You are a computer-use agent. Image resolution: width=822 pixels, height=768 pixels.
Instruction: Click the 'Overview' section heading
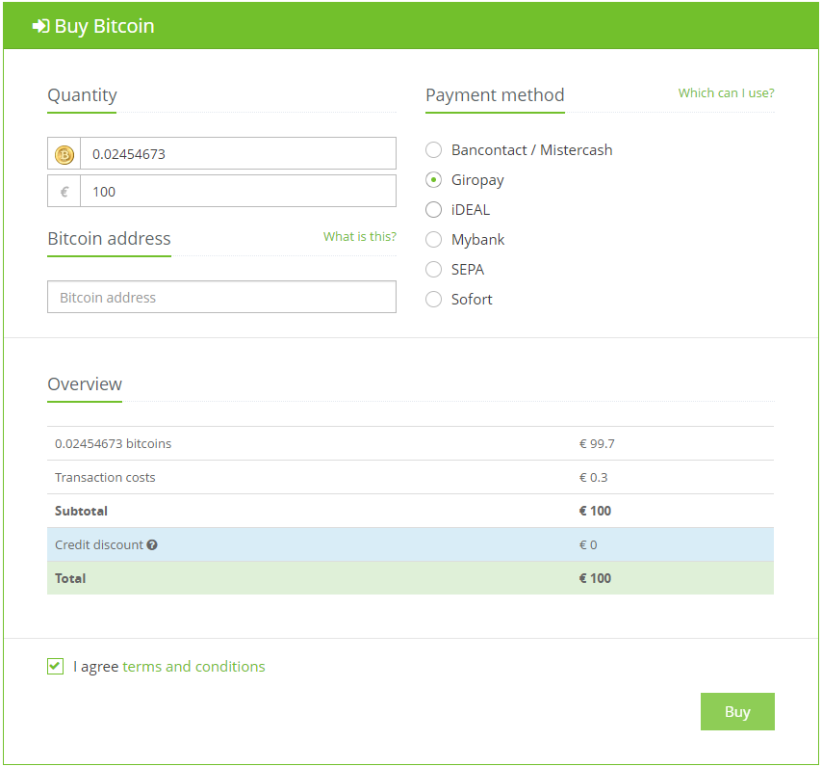[85, 384]
